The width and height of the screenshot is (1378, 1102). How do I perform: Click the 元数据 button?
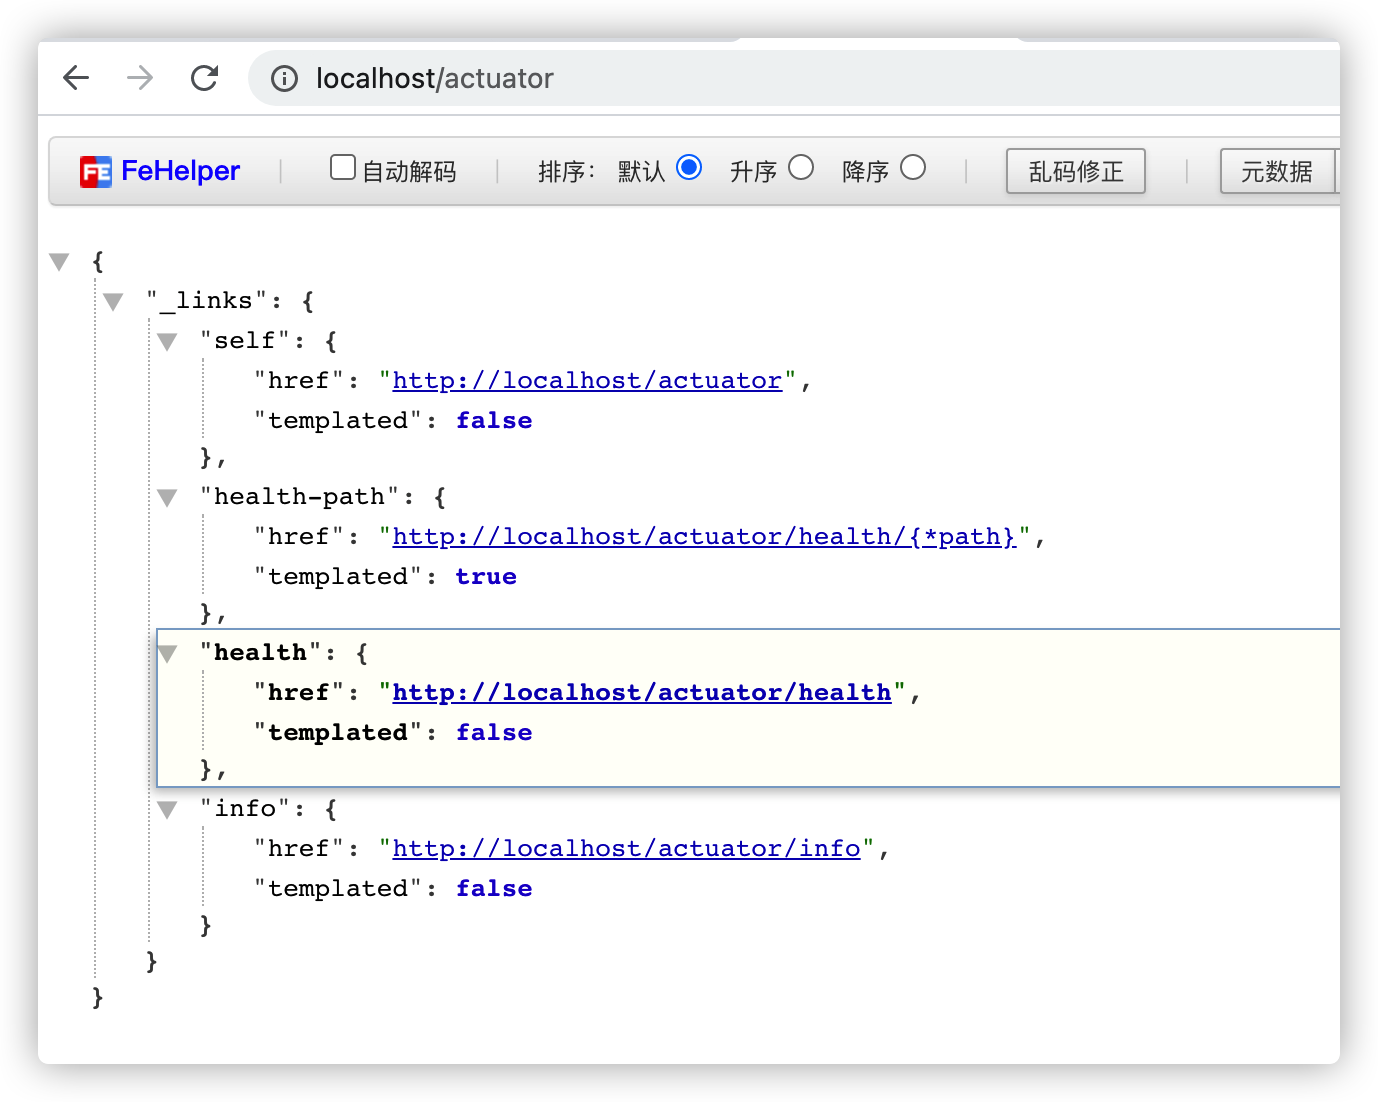[x=1277, y=172]
